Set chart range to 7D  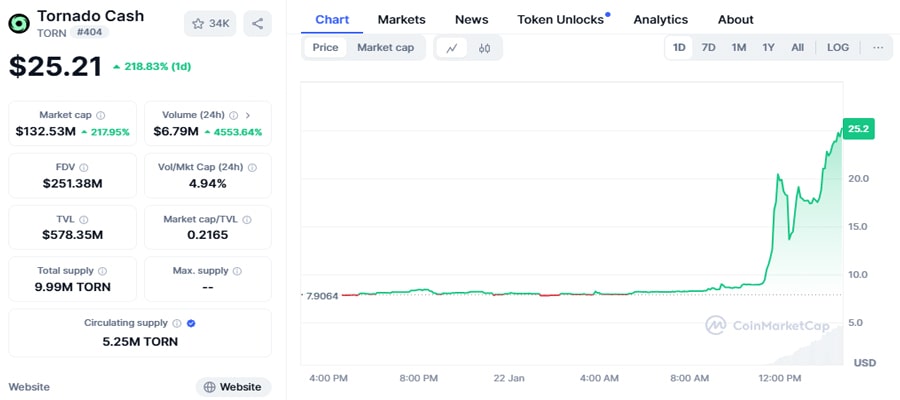pos(709,48)
